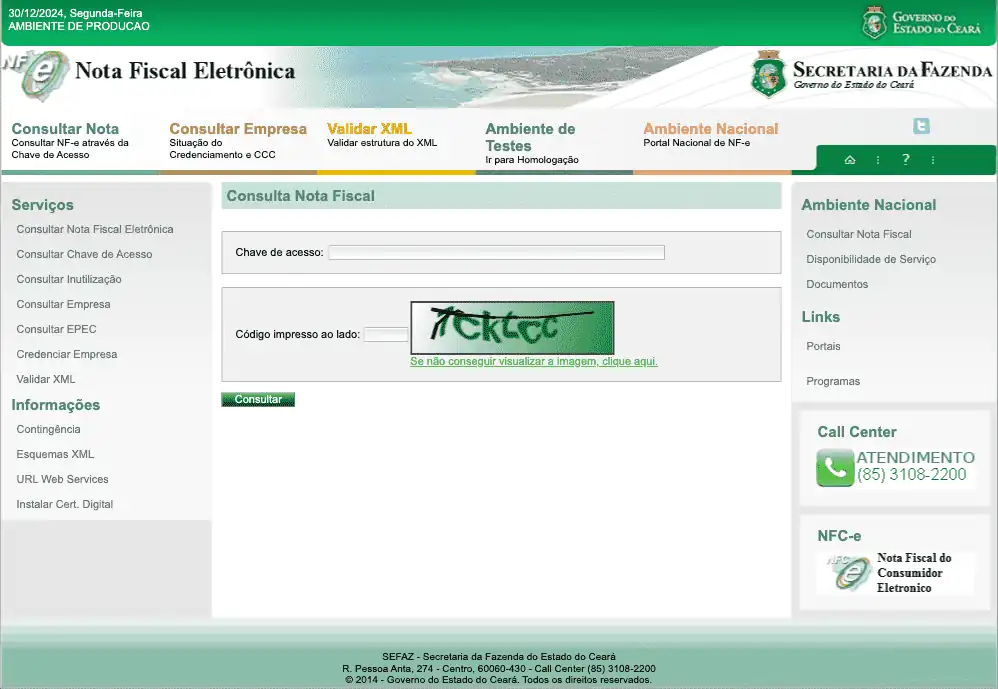This screenshot has width=998, height=689.
Task: Click the captcha image
Action: click(x=512, y=327)
